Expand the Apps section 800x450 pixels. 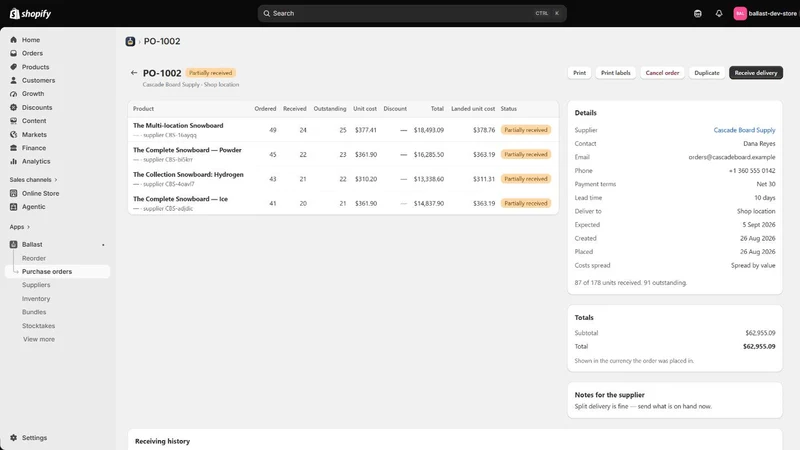[19, 227]
